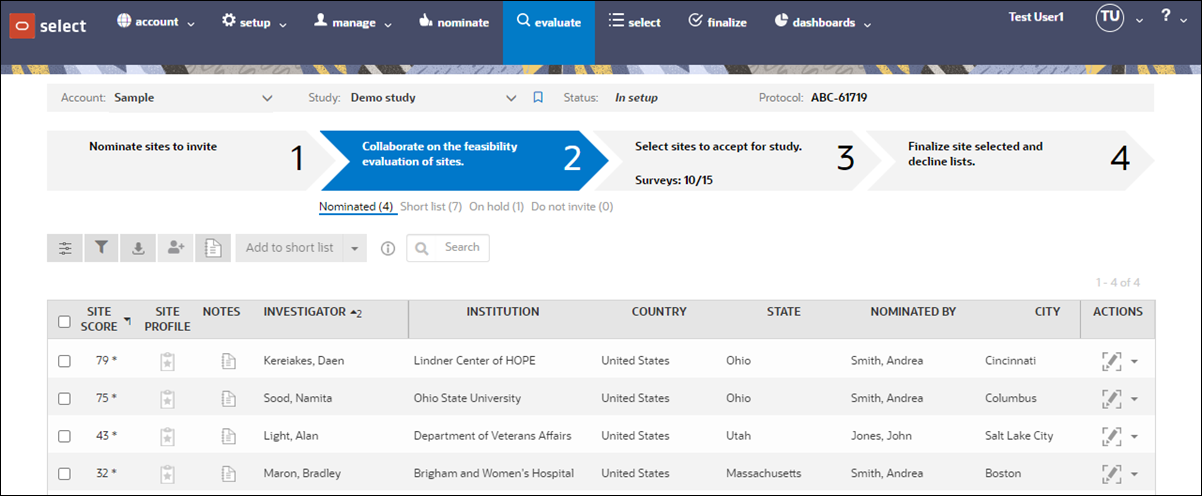1202x496 pixels.
Task: Open the column settings sliders icon
Action: (x=65, y=248)
